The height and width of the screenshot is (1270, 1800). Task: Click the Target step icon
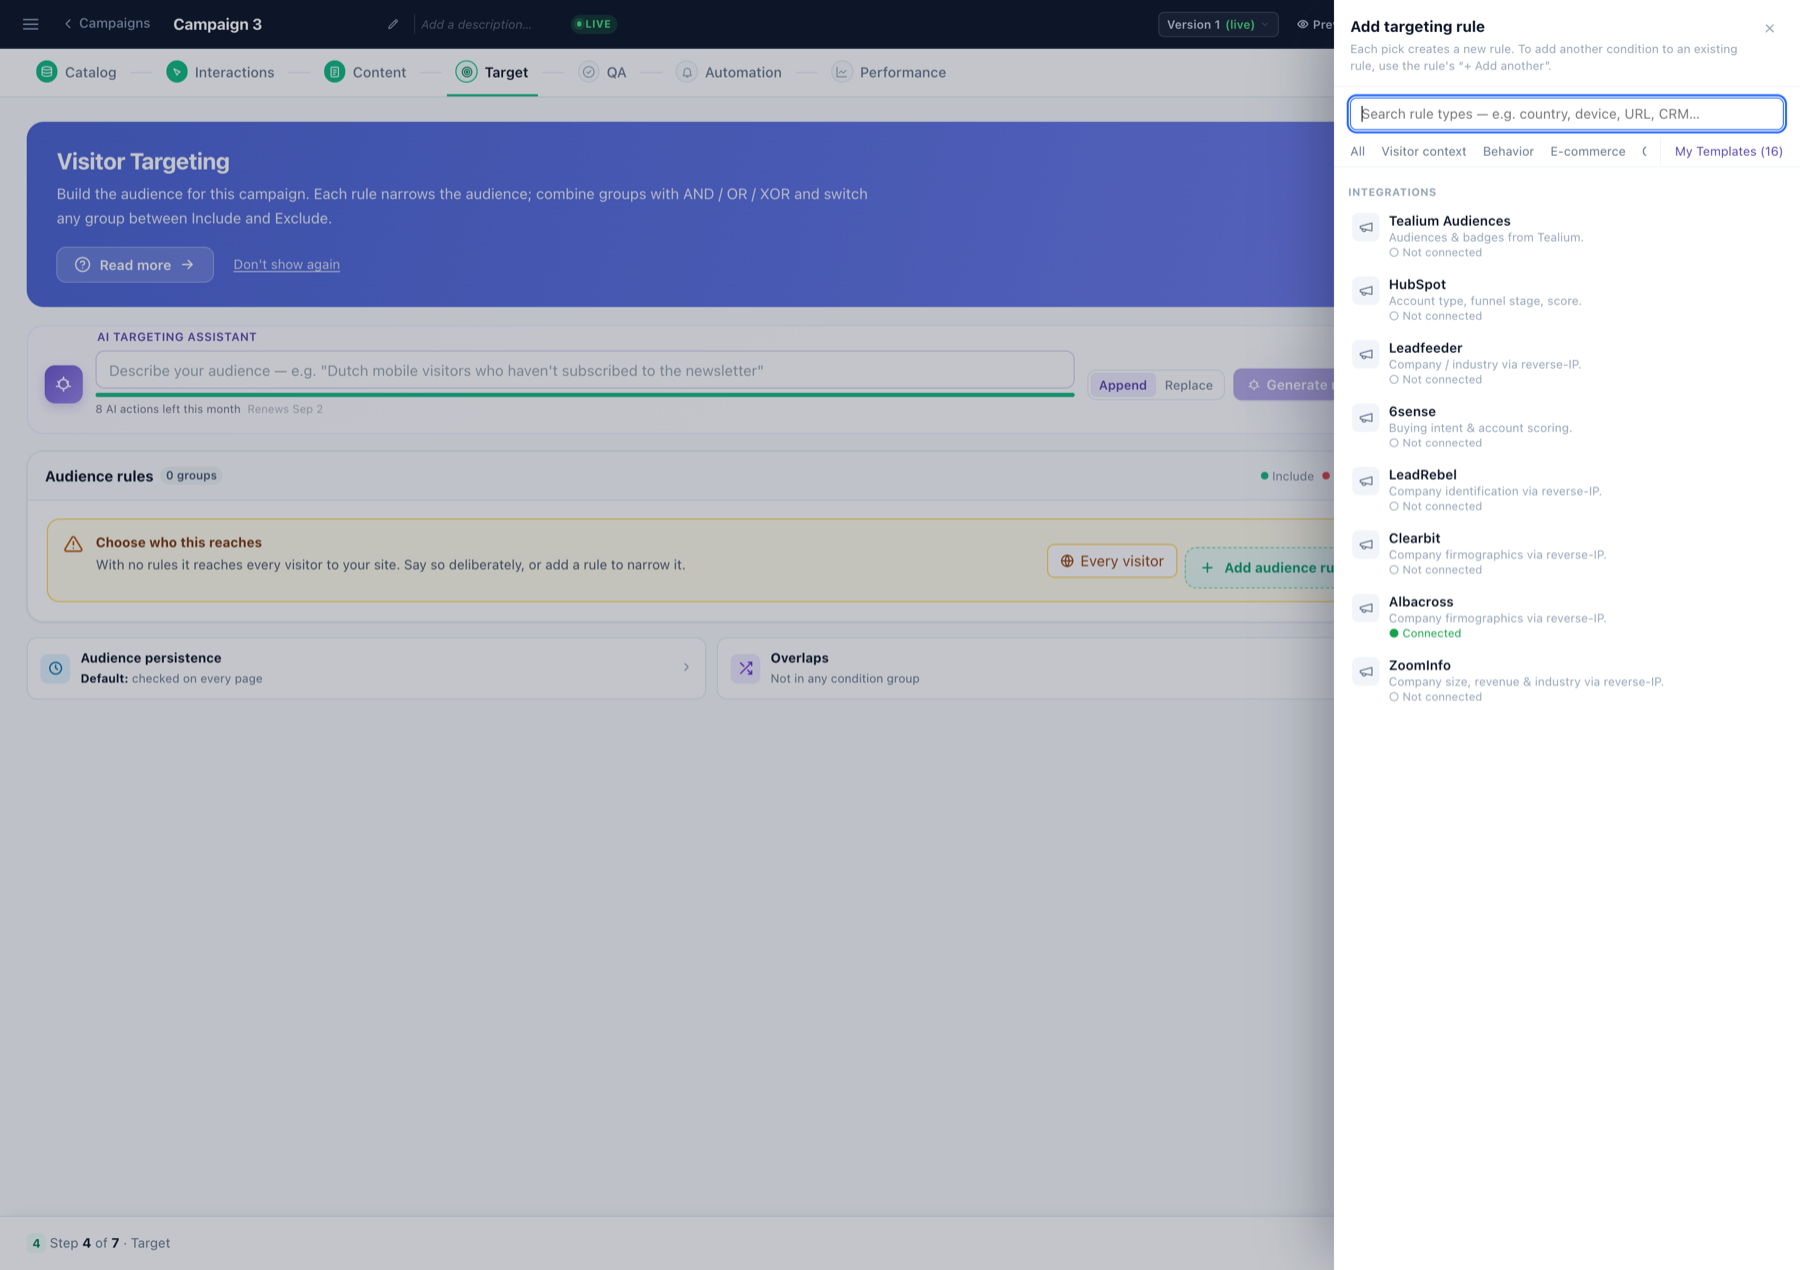click(467, 72)
